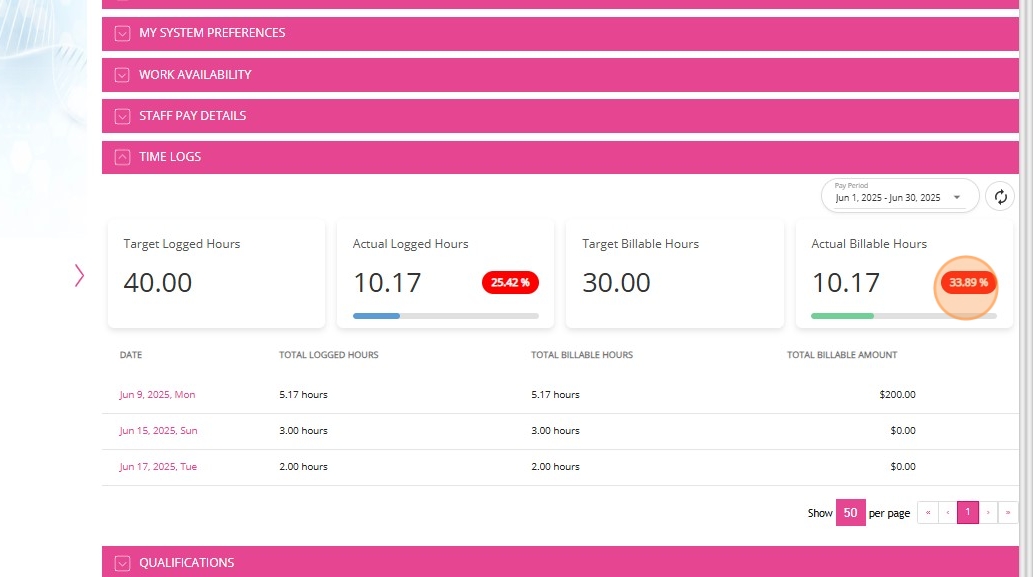
Task: Open the Pay Period dropdown
Action: tap(900, 196)
